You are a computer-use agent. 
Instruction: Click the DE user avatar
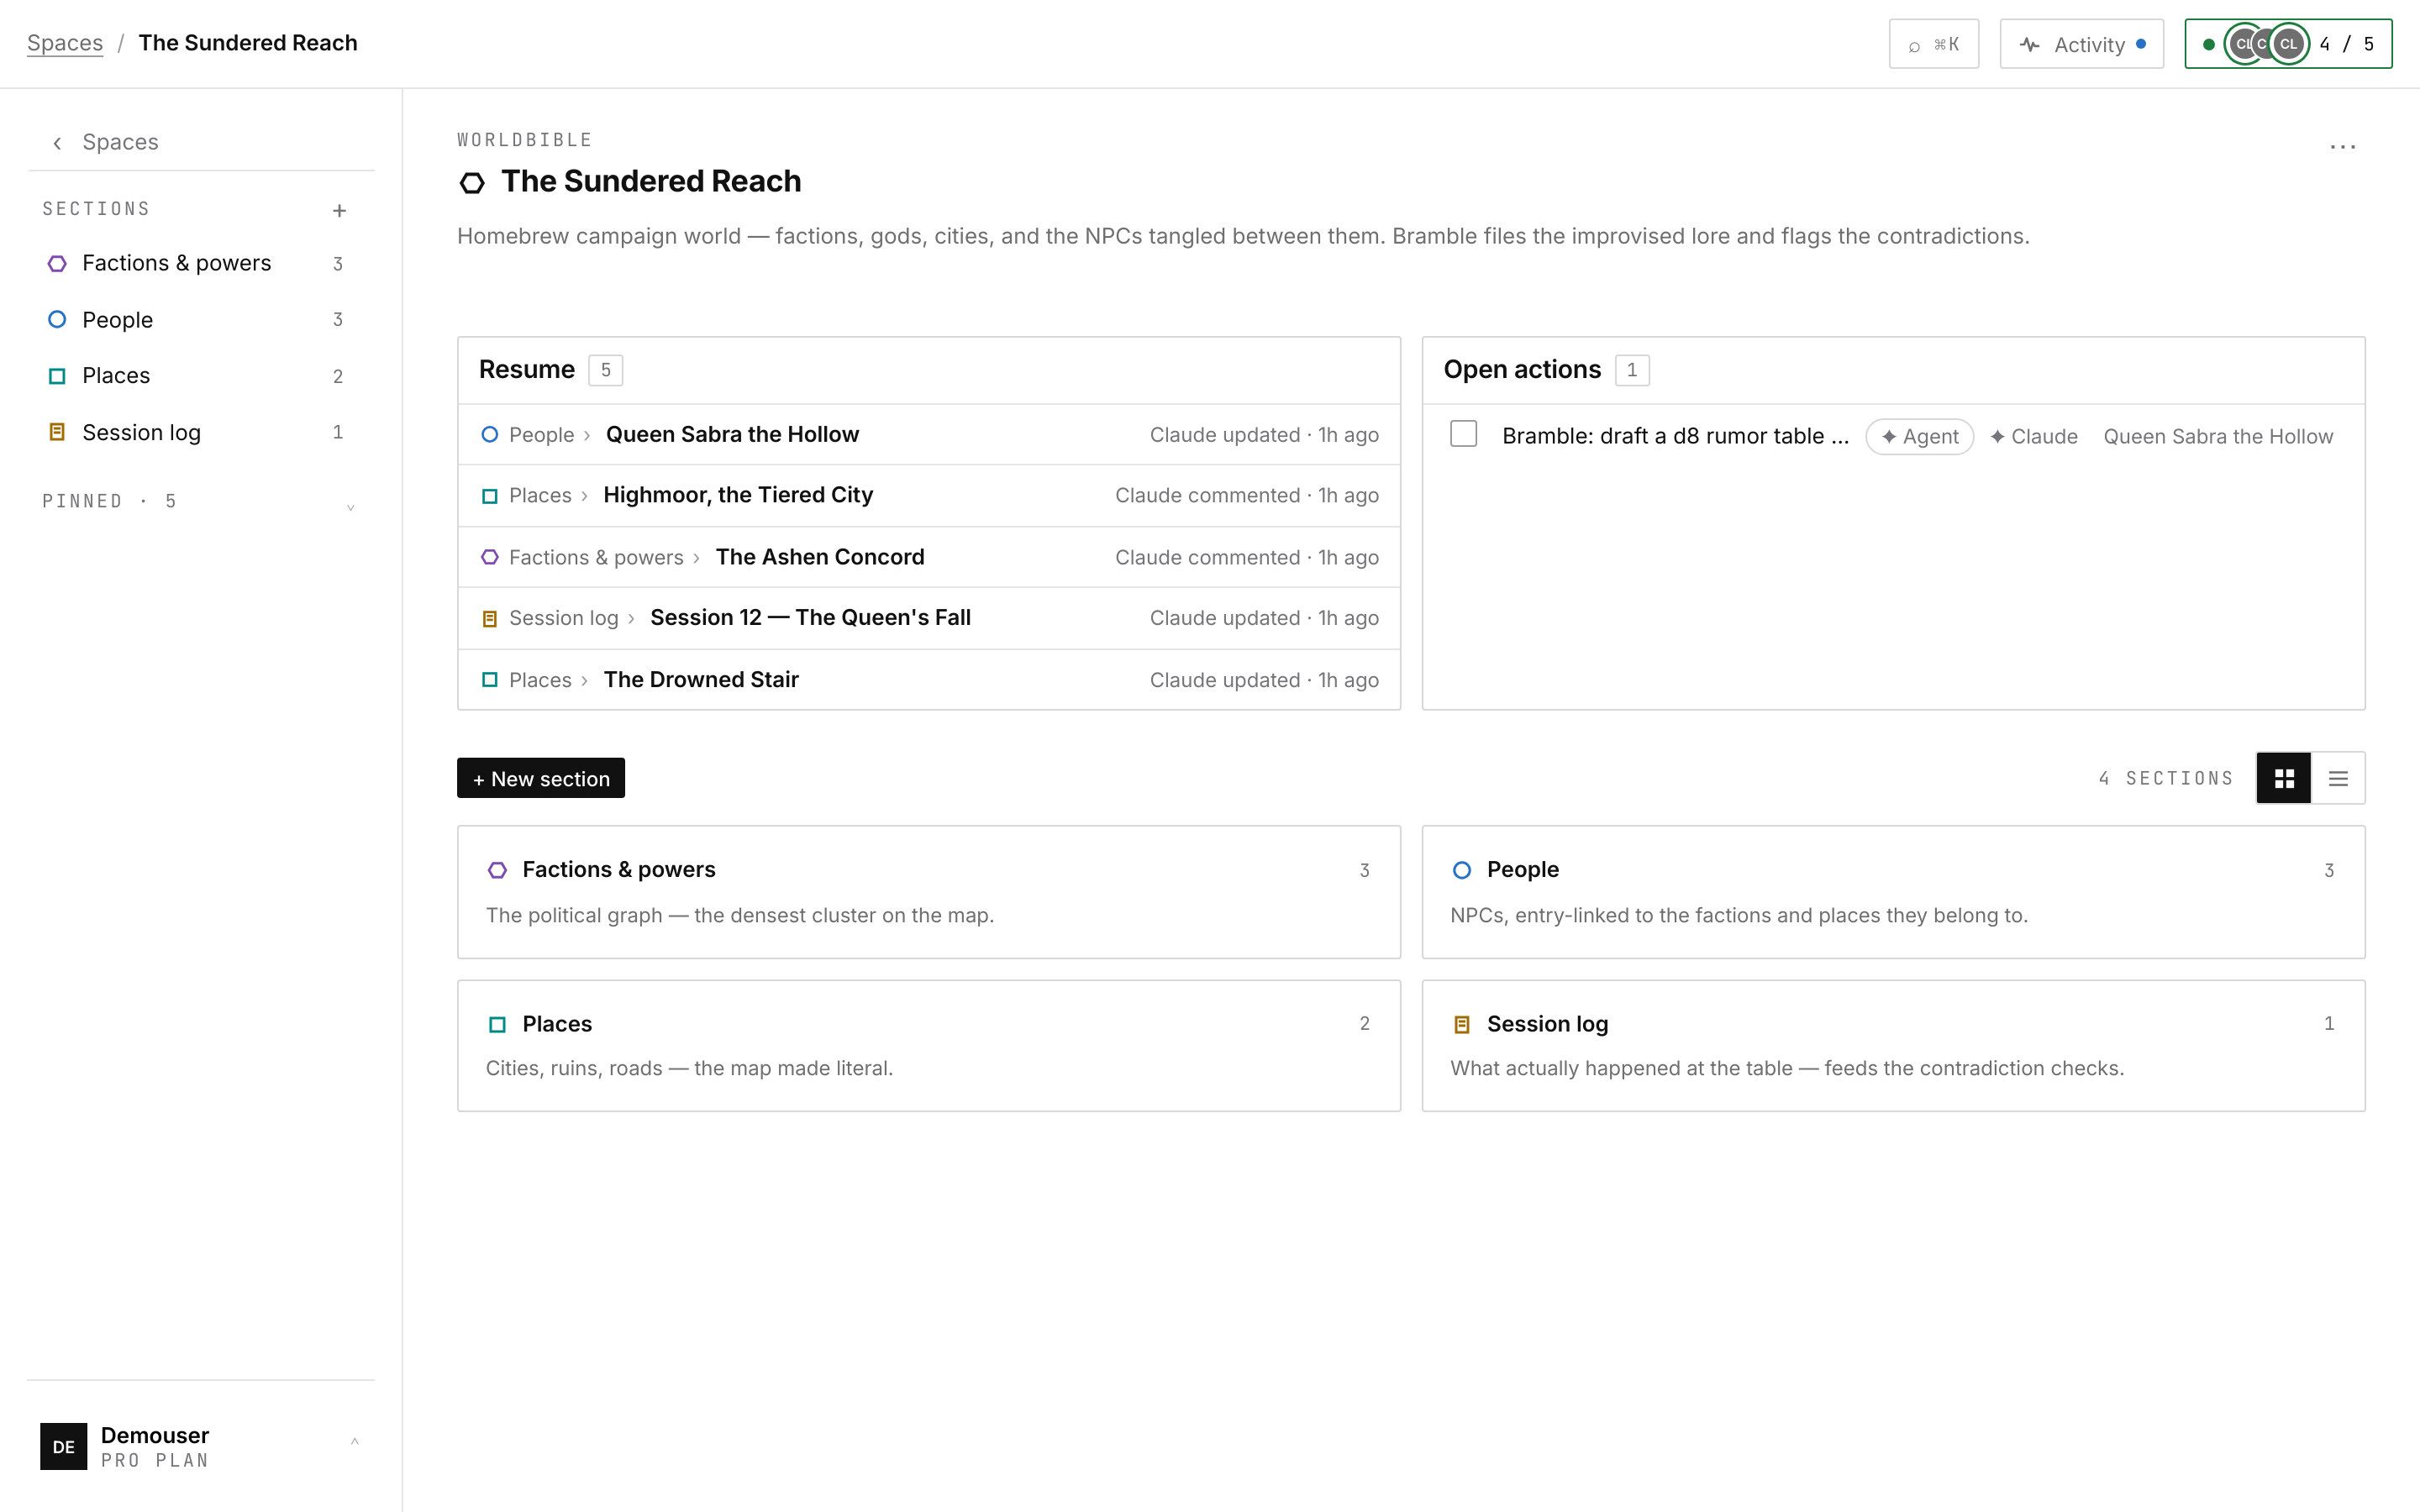(63, 1446)
